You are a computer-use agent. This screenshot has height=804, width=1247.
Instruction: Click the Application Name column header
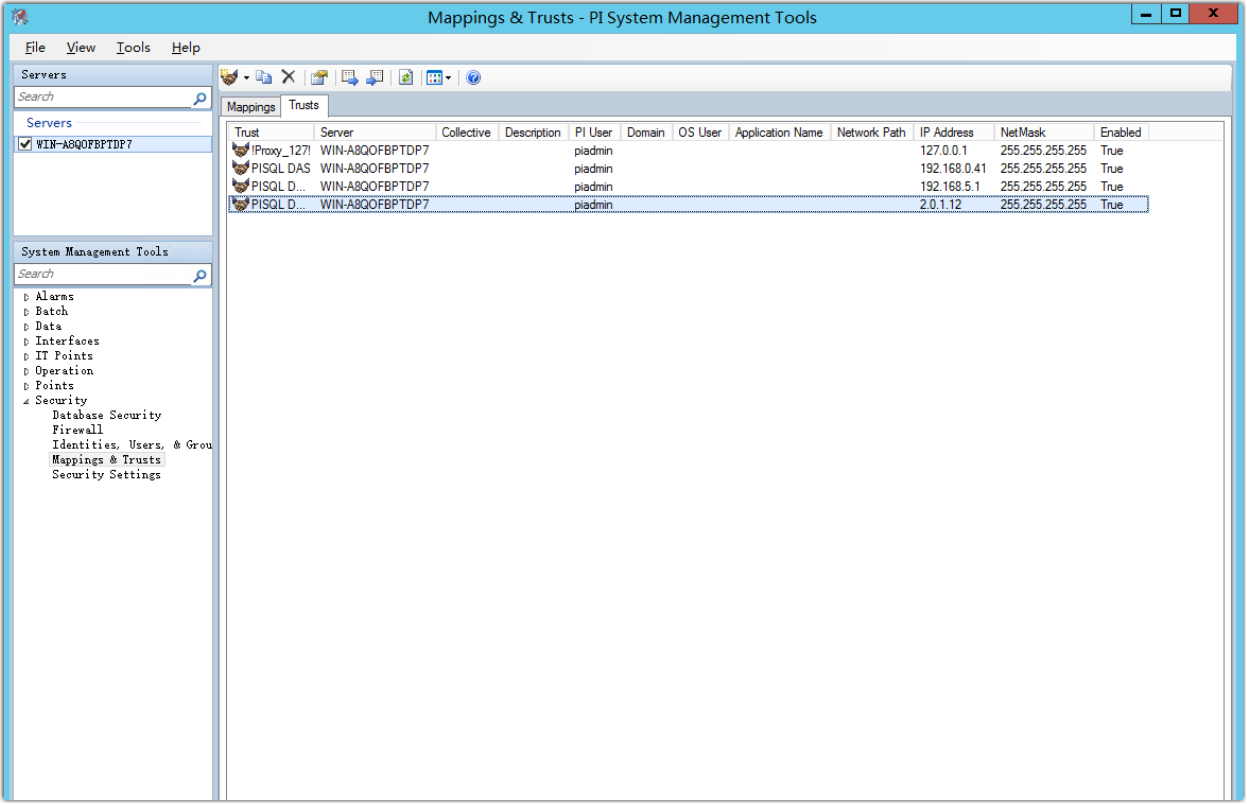coord(779,132)
